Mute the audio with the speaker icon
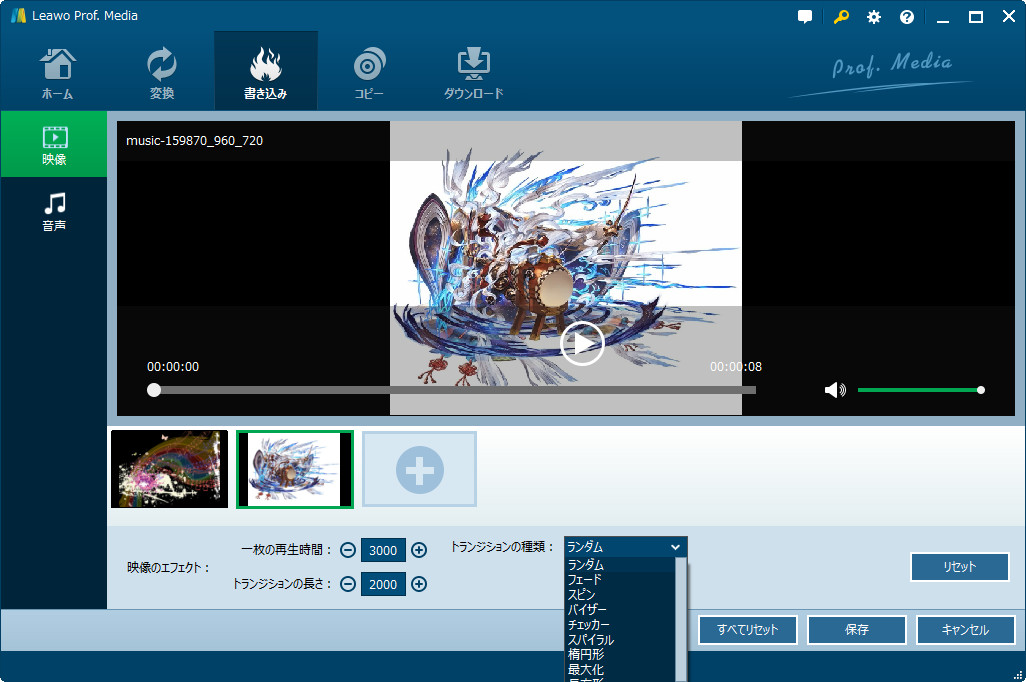 click(x=835, y=390)
